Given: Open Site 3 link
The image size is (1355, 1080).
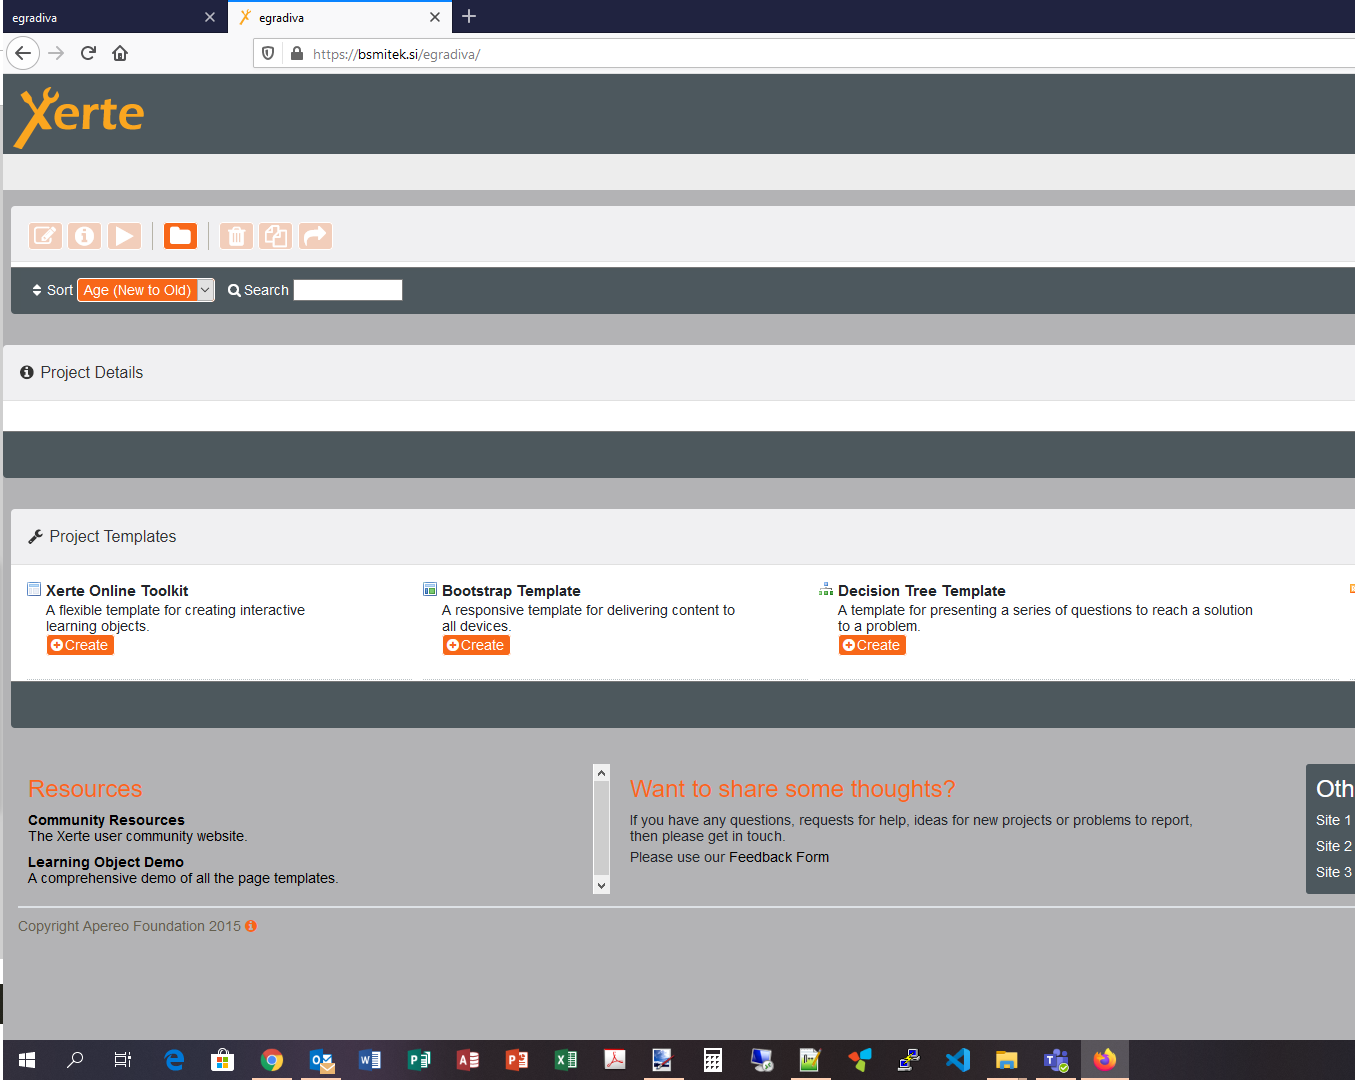Looking at the screenshot, I should (1333, 872).
